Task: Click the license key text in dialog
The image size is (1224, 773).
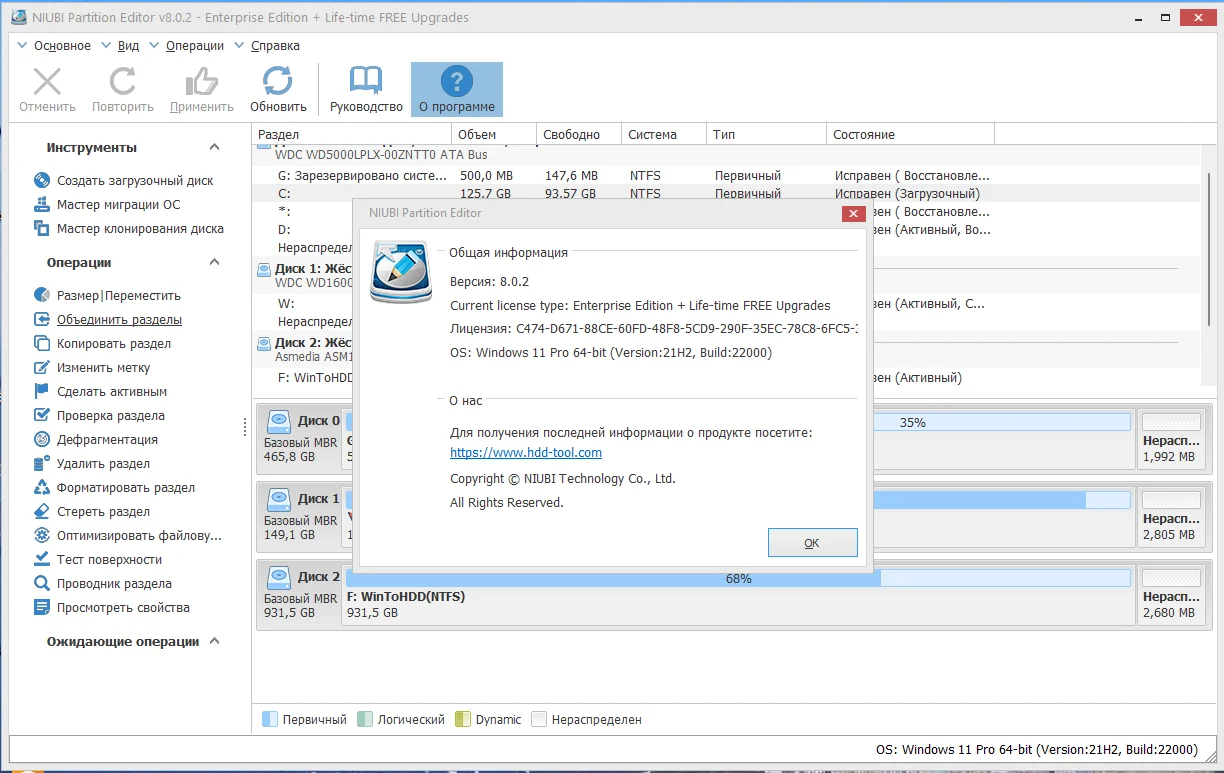Action: 654,328
